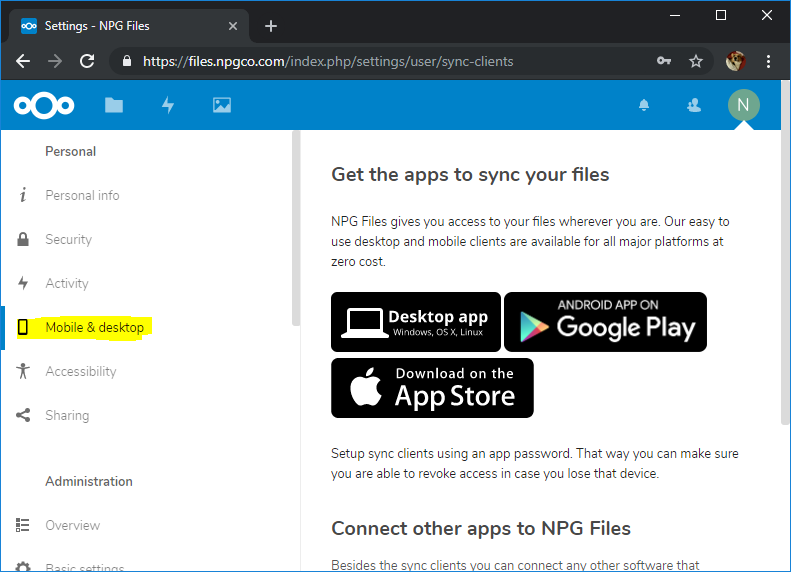The height and width of the screenshot is (572, 791).
Task: Open Administration Overview
Action: 73,525
